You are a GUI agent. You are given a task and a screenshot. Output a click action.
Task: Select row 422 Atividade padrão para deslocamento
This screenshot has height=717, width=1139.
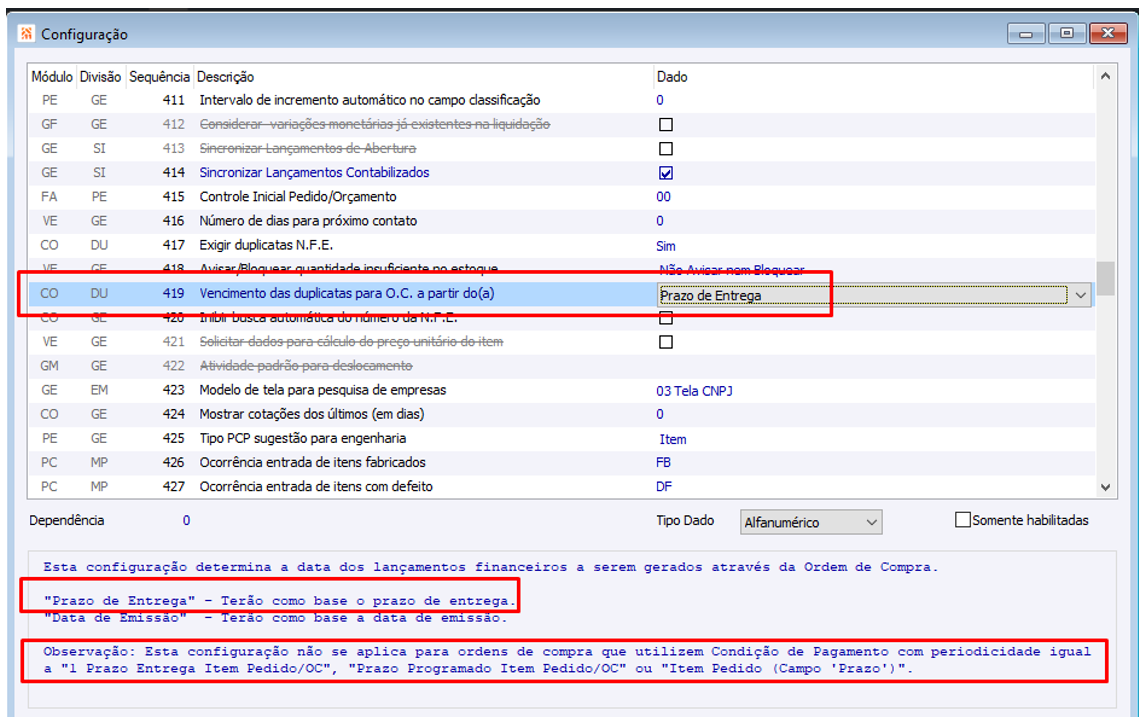(561, 366)
